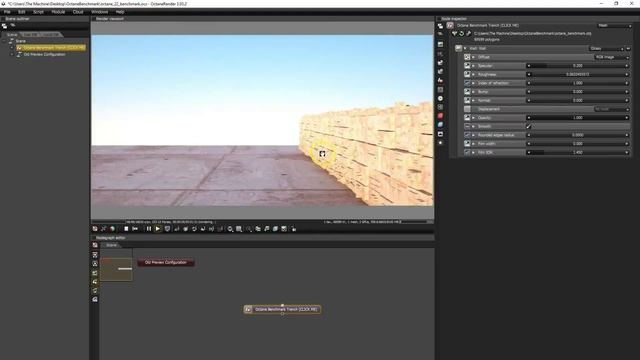
Task: Click the Film IOR value slider
Action: (578, 152)
